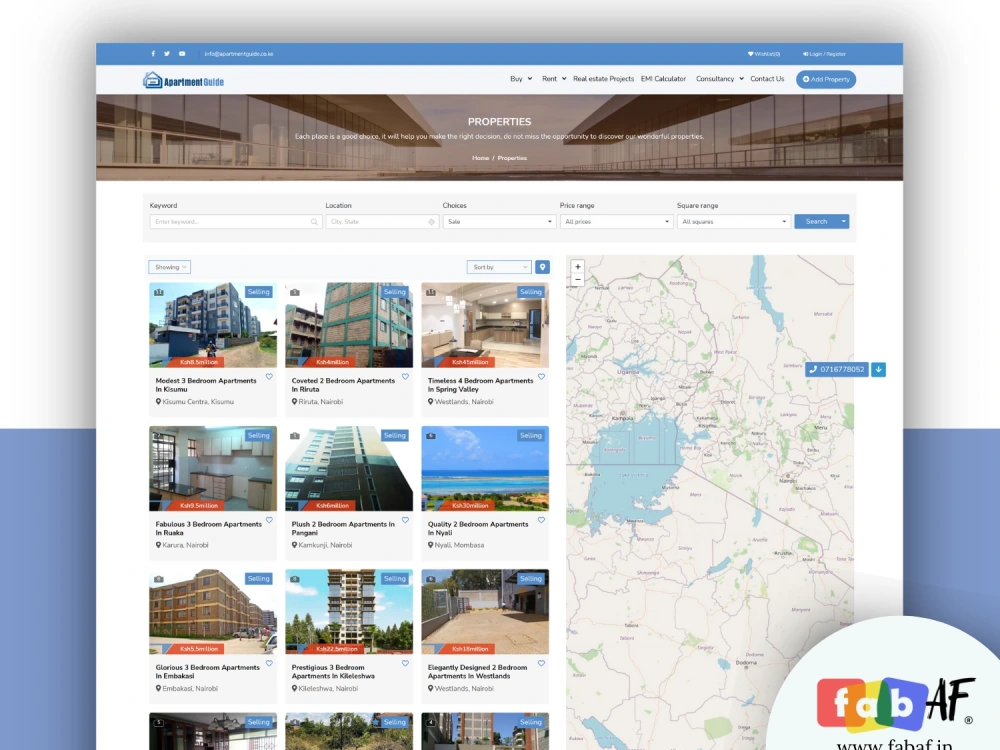This screenshot has width=1000, height=750.
Task: Click the Add Property button
Action: pos(826,80)
